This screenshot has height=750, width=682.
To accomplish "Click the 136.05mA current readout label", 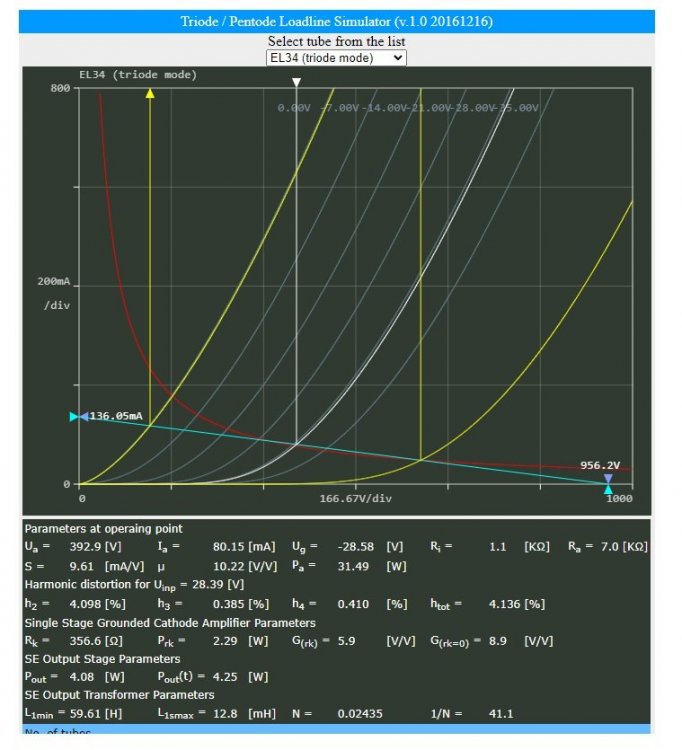I will [x=117, y=416].
